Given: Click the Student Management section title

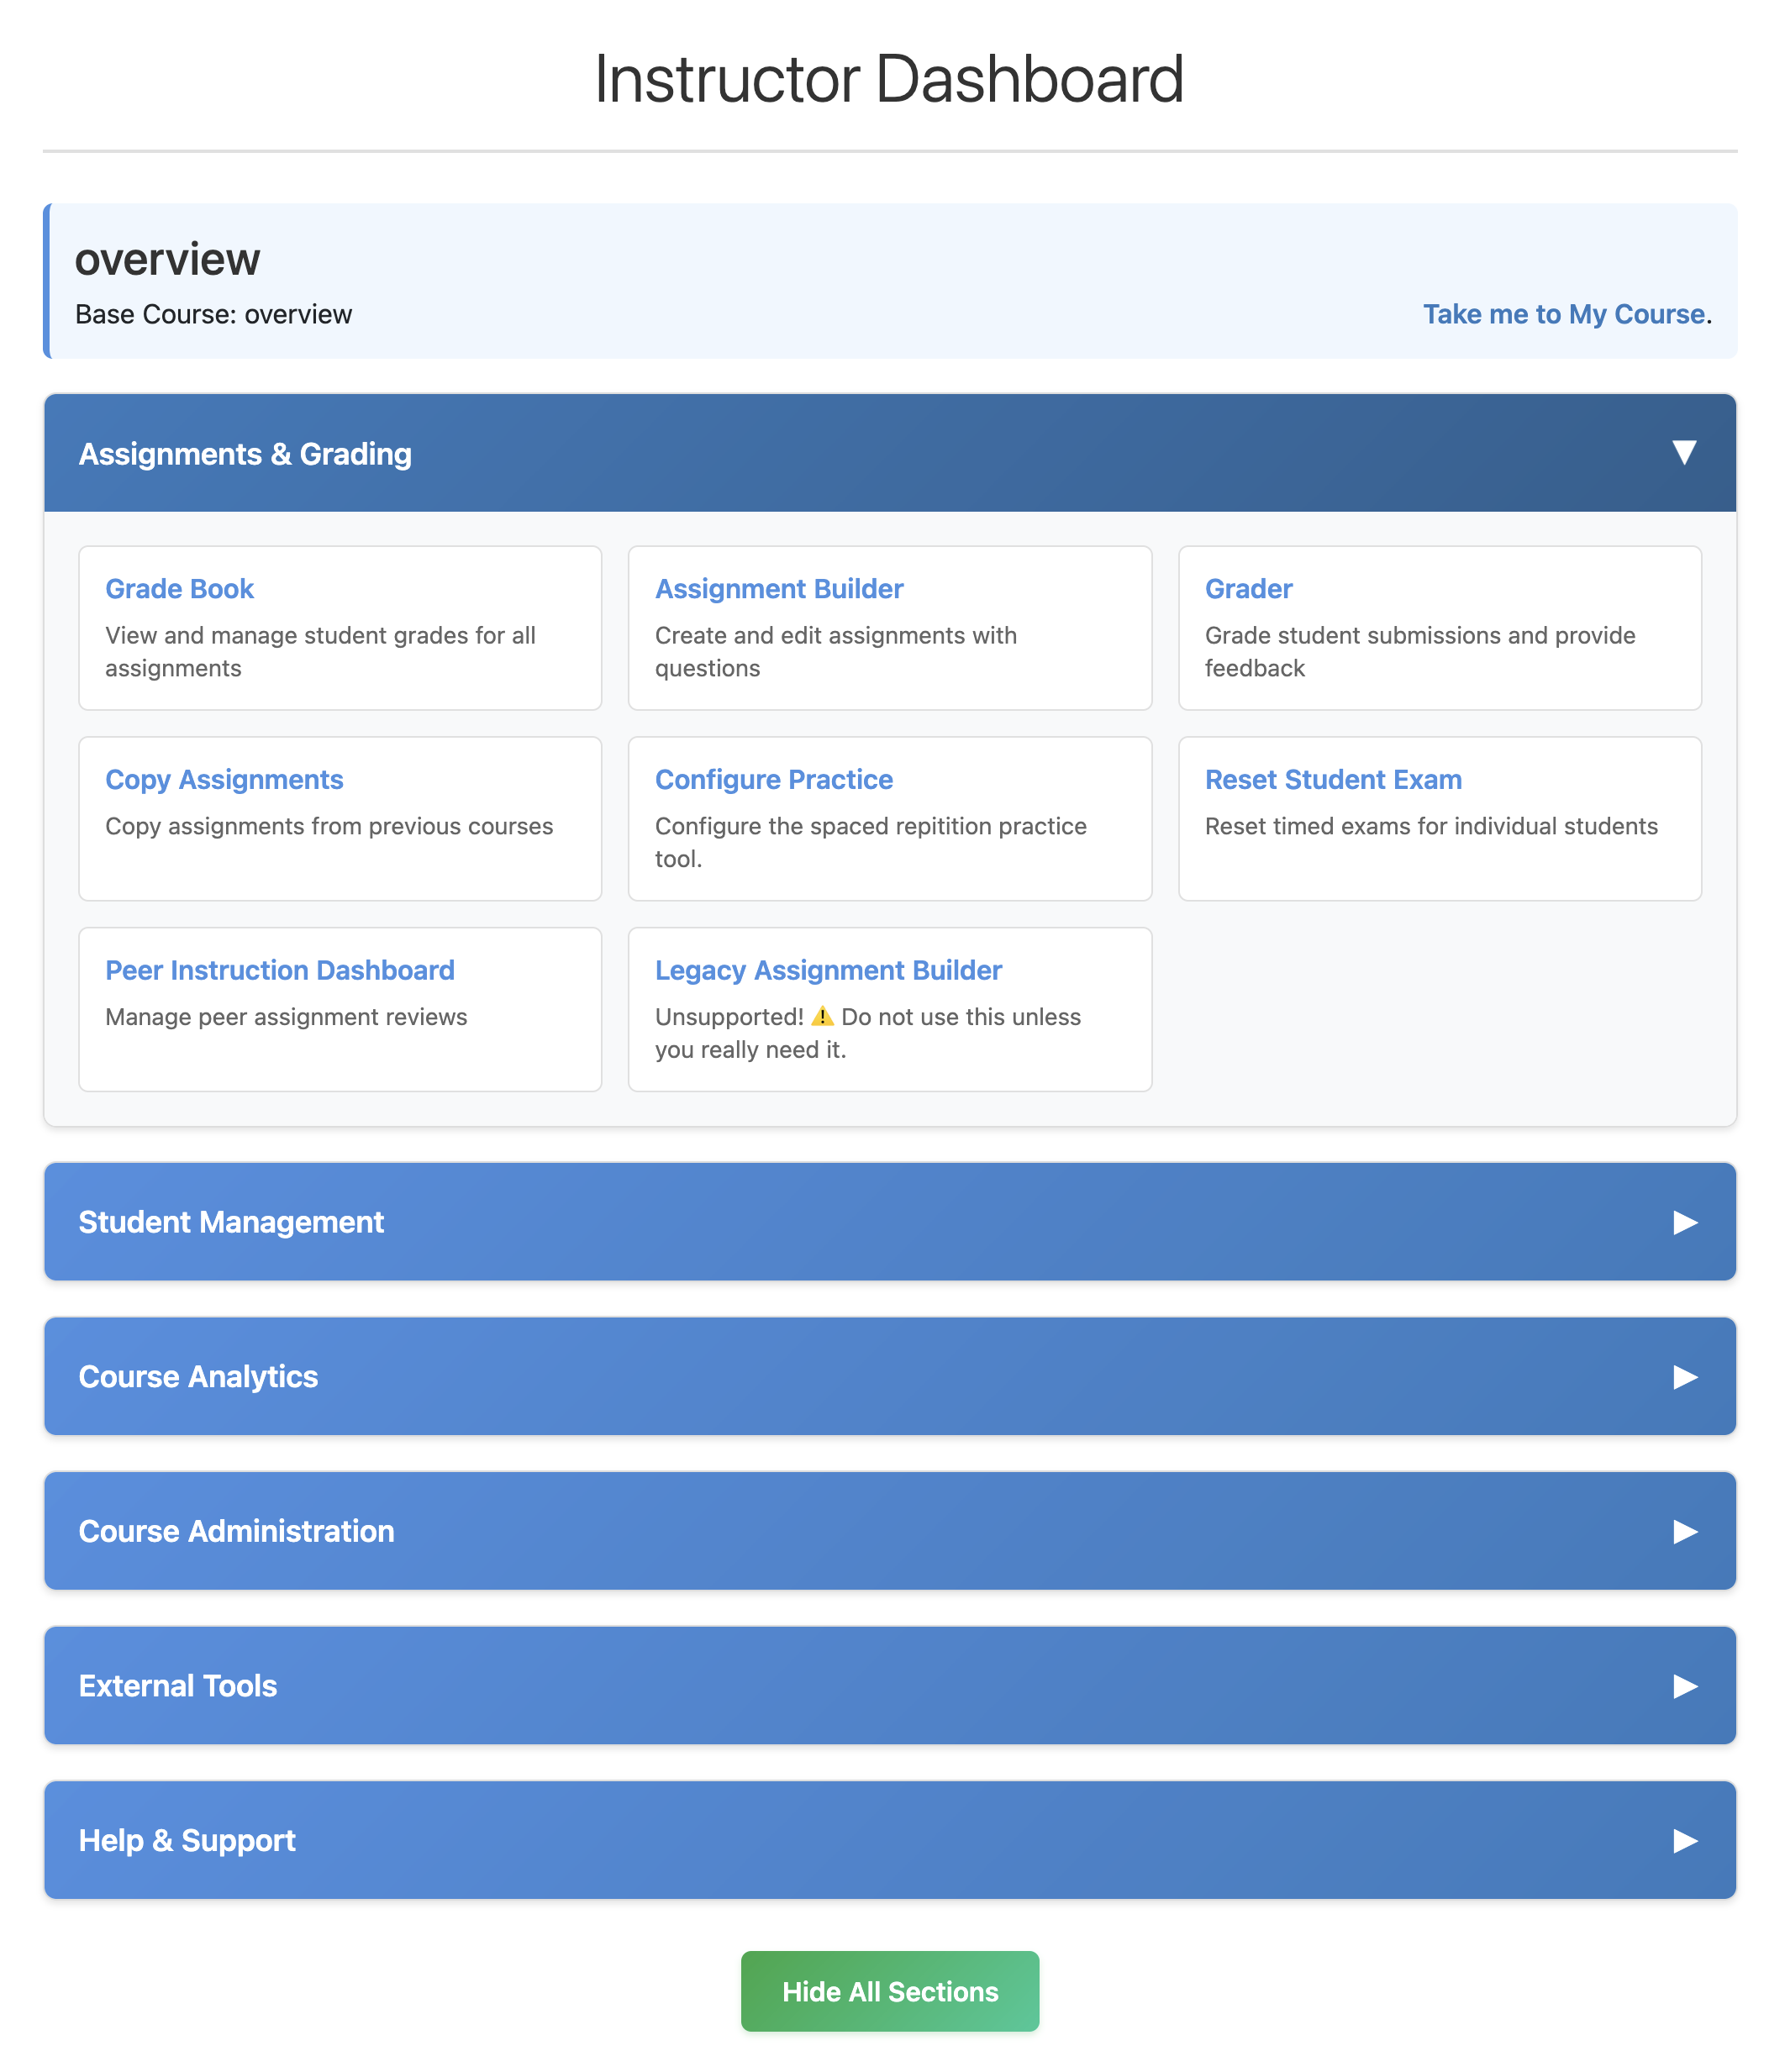Looking at the screenshot, I should click(231, 1222).
